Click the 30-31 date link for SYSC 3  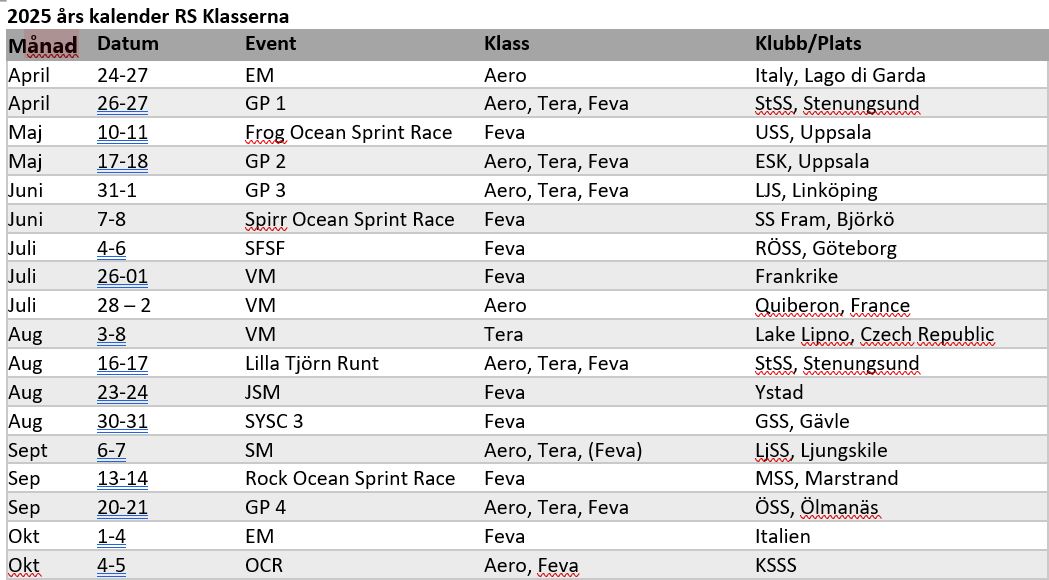coord(122,421)
